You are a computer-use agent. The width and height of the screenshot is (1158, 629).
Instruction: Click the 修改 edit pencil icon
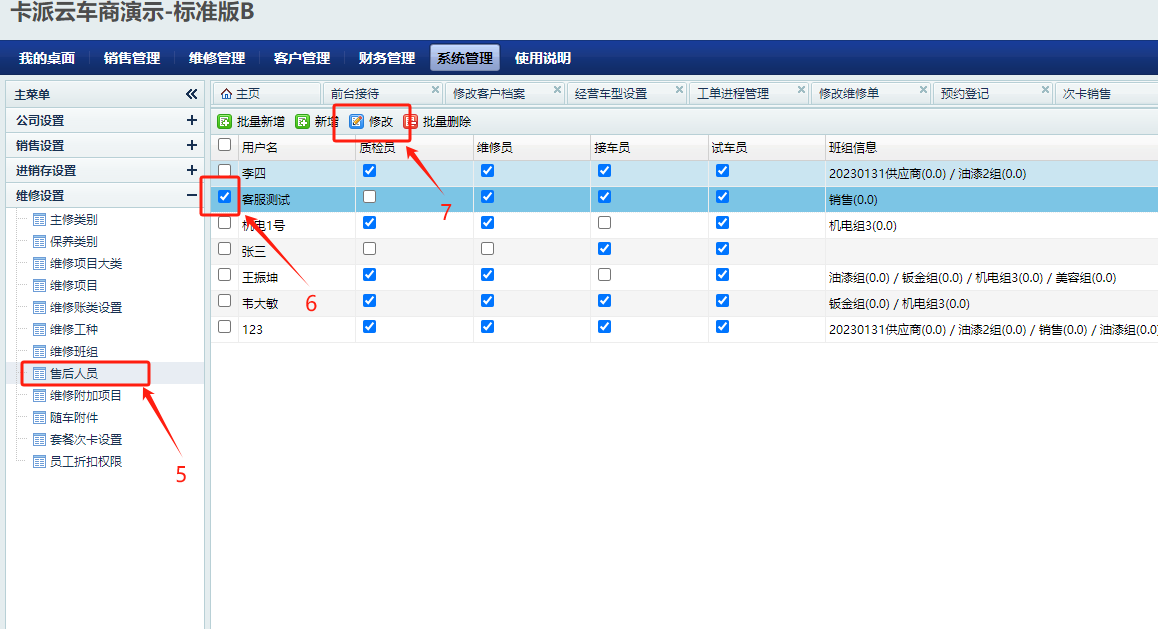click(356, 122)
